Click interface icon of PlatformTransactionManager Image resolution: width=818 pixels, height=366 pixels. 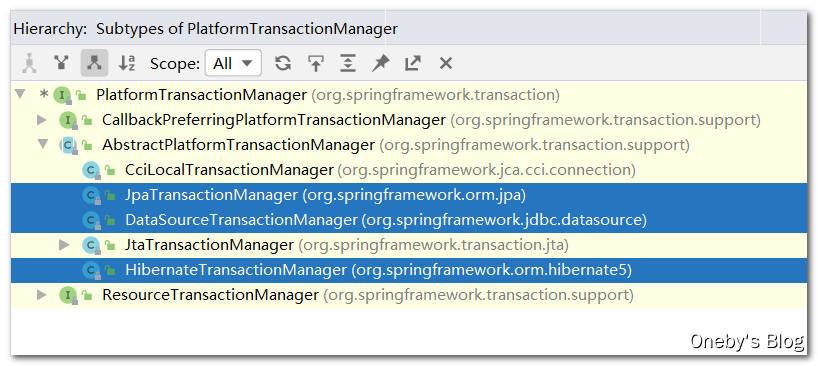[63, 95]
